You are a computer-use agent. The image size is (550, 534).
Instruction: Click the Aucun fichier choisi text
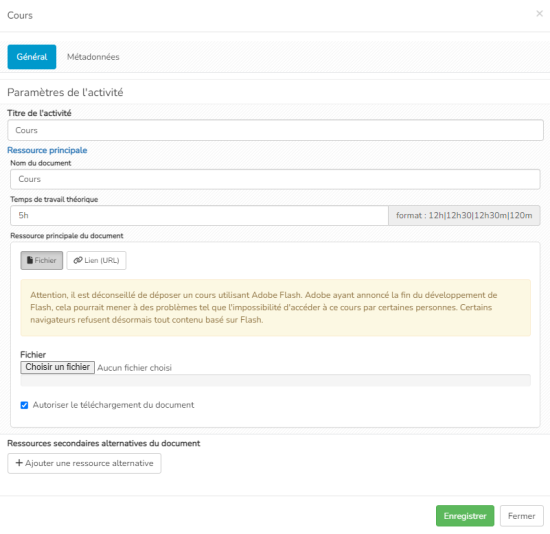[134, 368]
